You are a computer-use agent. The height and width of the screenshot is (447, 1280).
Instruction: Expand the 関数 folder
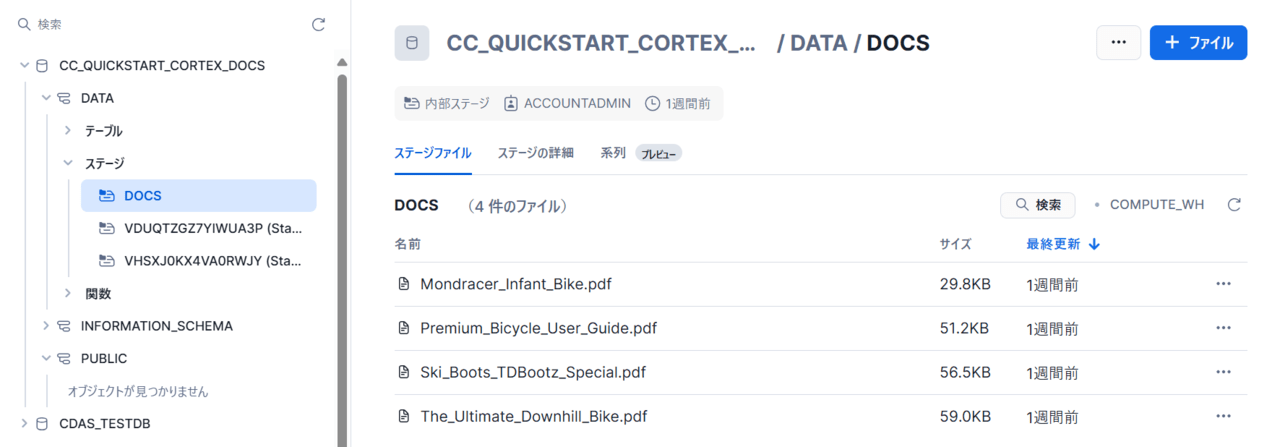pos(67,294)
